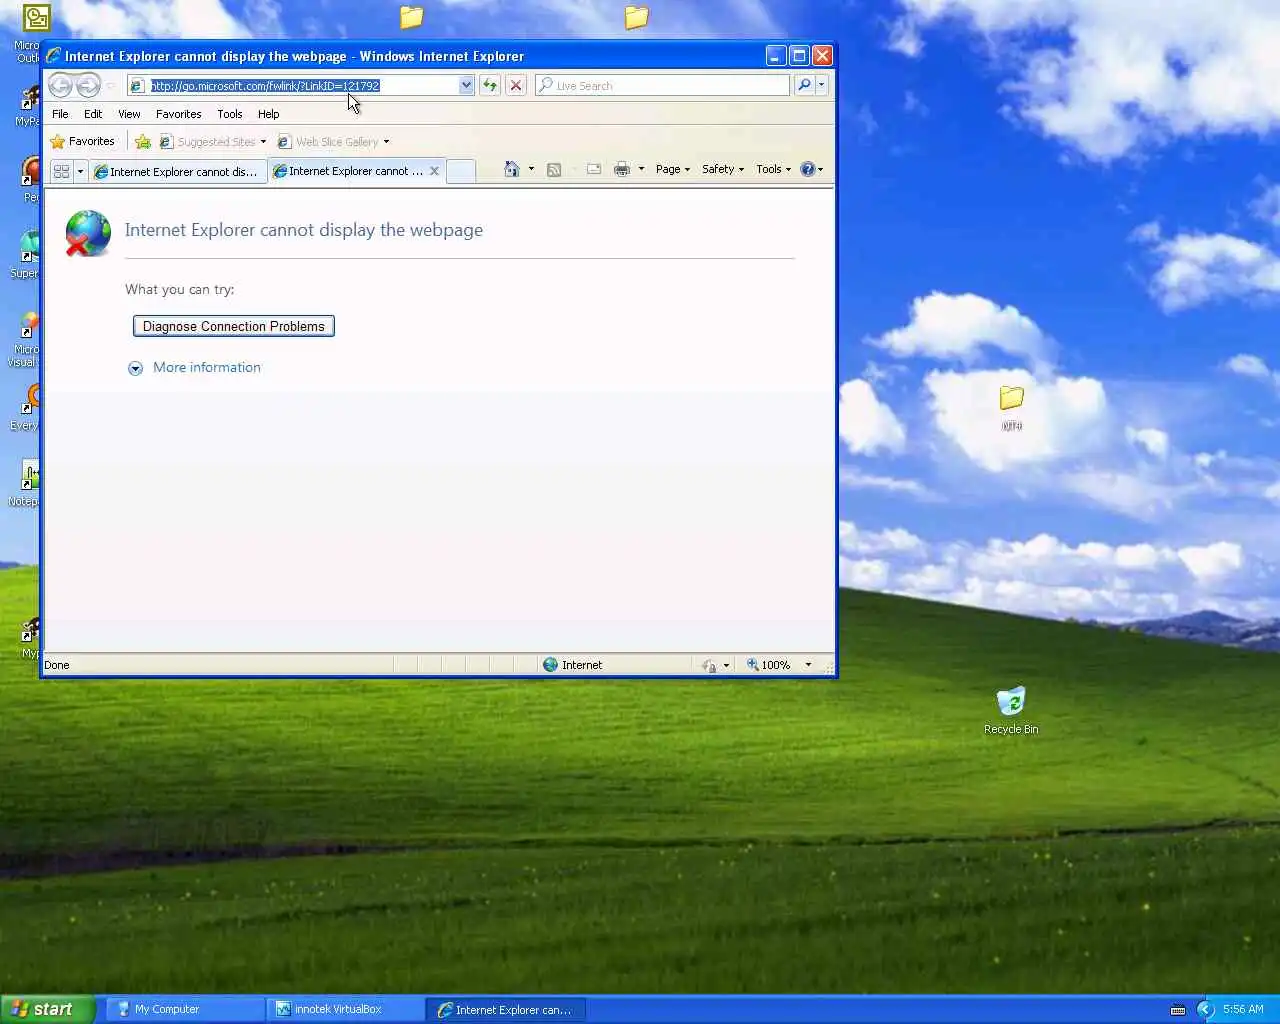Image resolution: width=1280 pixels, height=1024 pixels.
Task: Open the Favorites center star button
Action: [x=83, y=142]
